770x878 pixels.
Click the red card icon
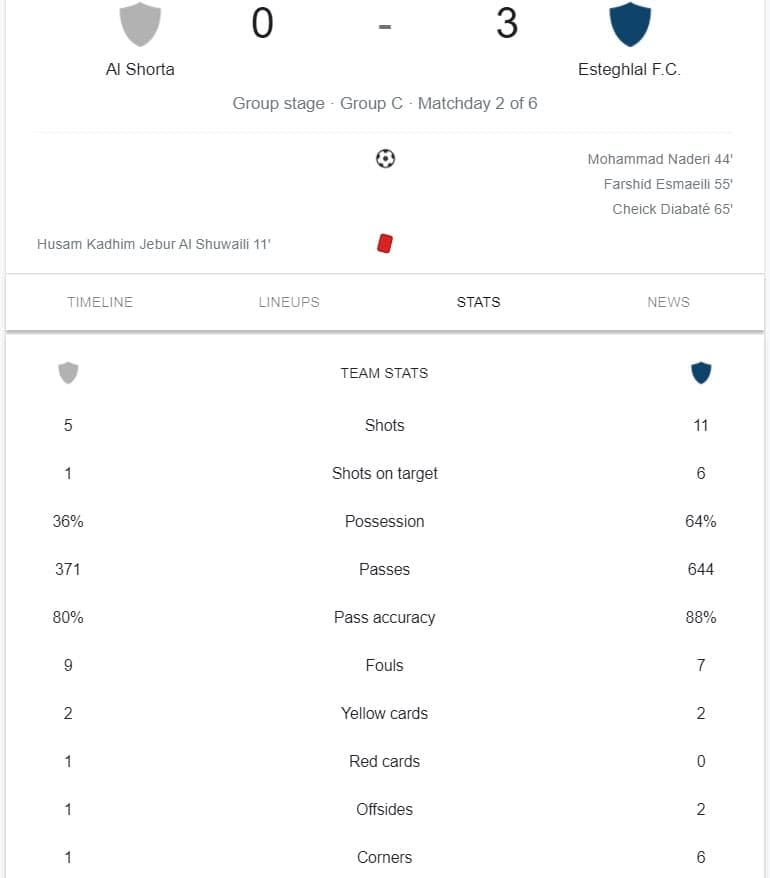tap(385, 244)
